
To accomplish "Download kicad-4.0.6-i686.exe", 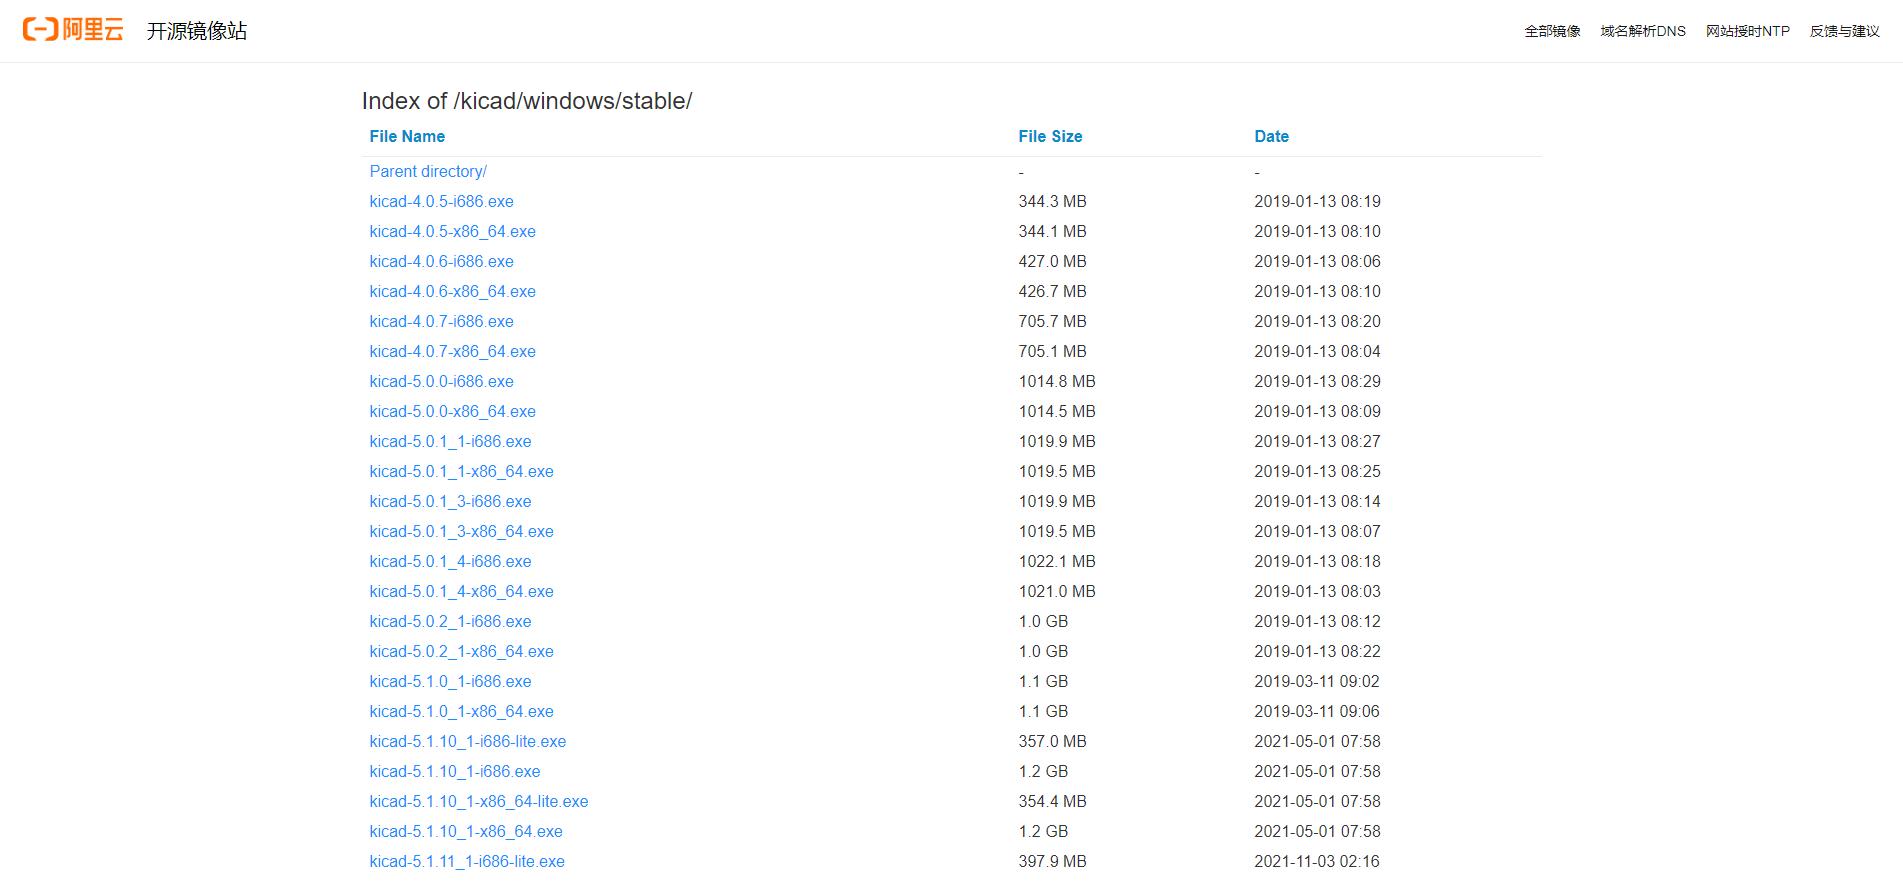I will (x=441, y=261).
